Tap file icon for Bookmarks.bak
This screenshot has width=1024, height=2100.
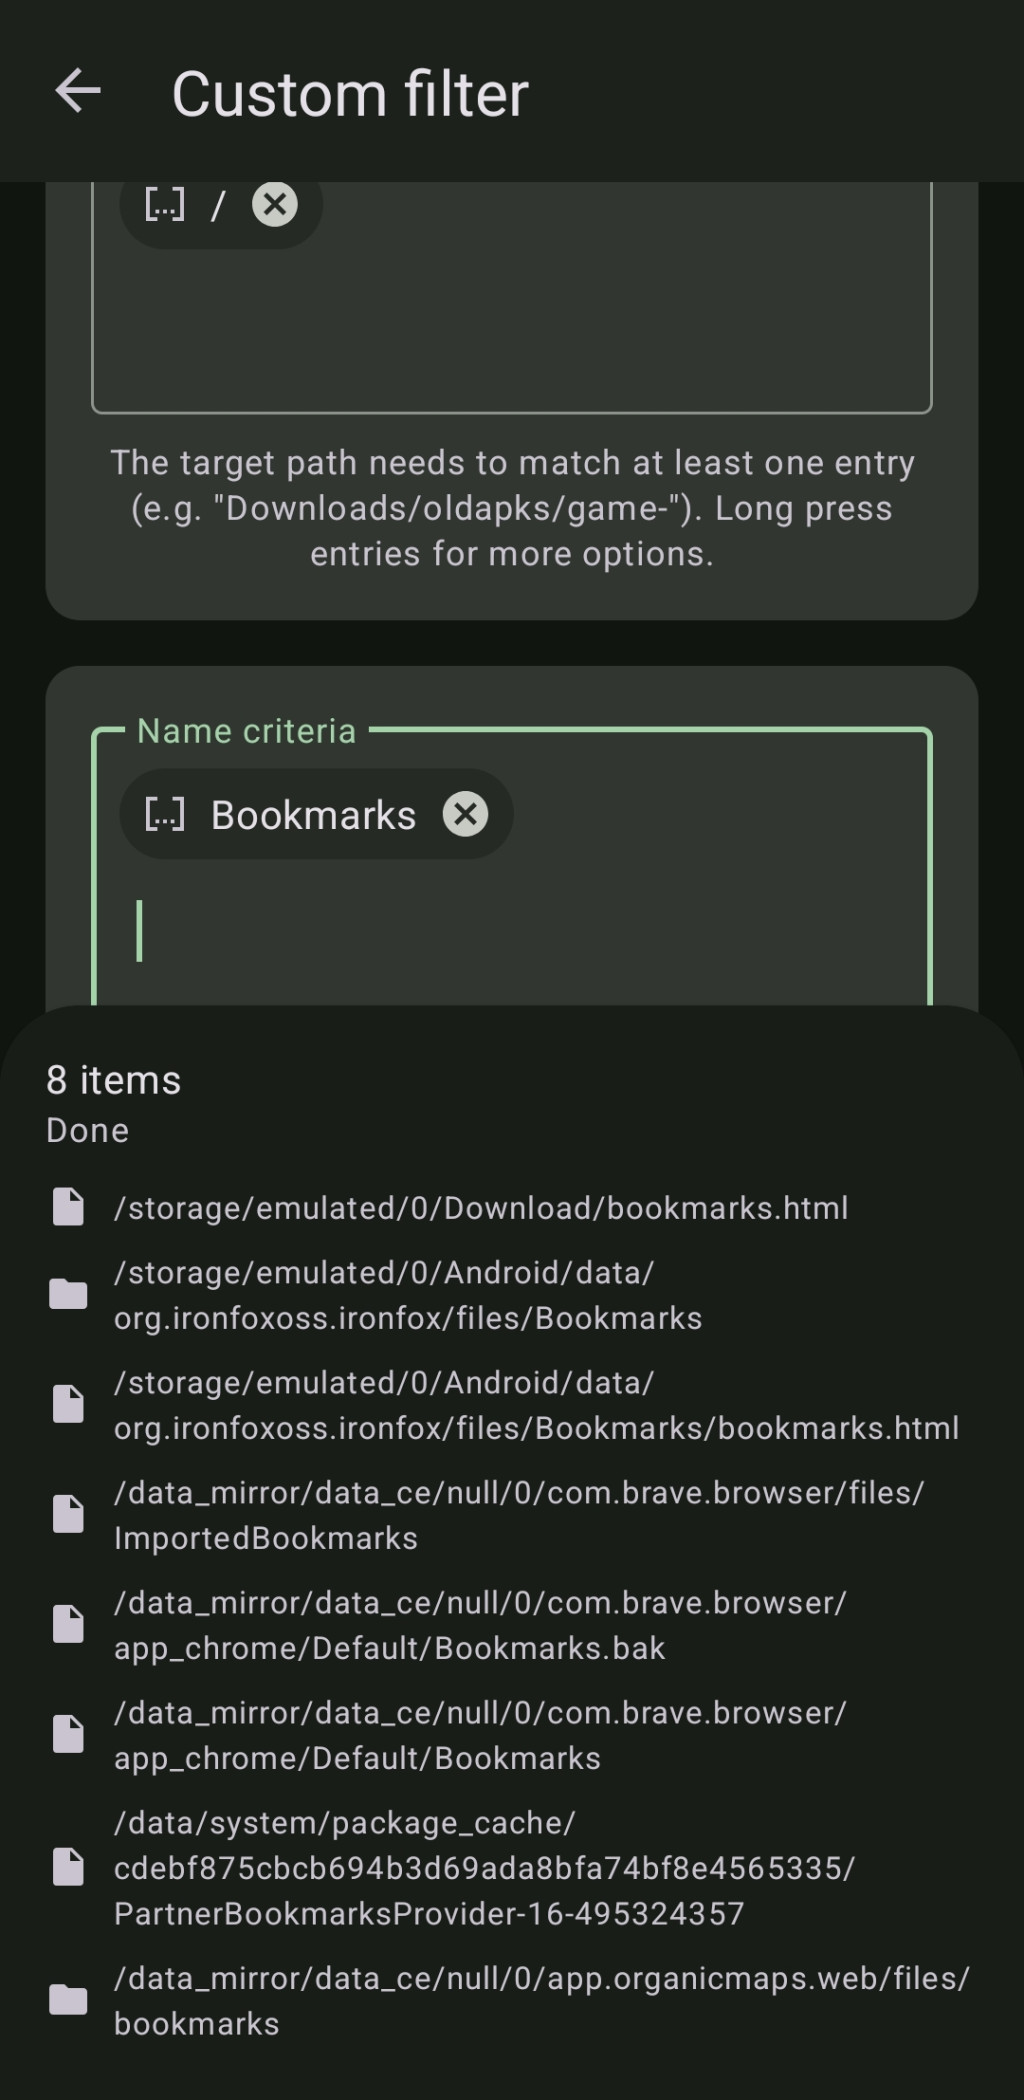[68, 1624]
